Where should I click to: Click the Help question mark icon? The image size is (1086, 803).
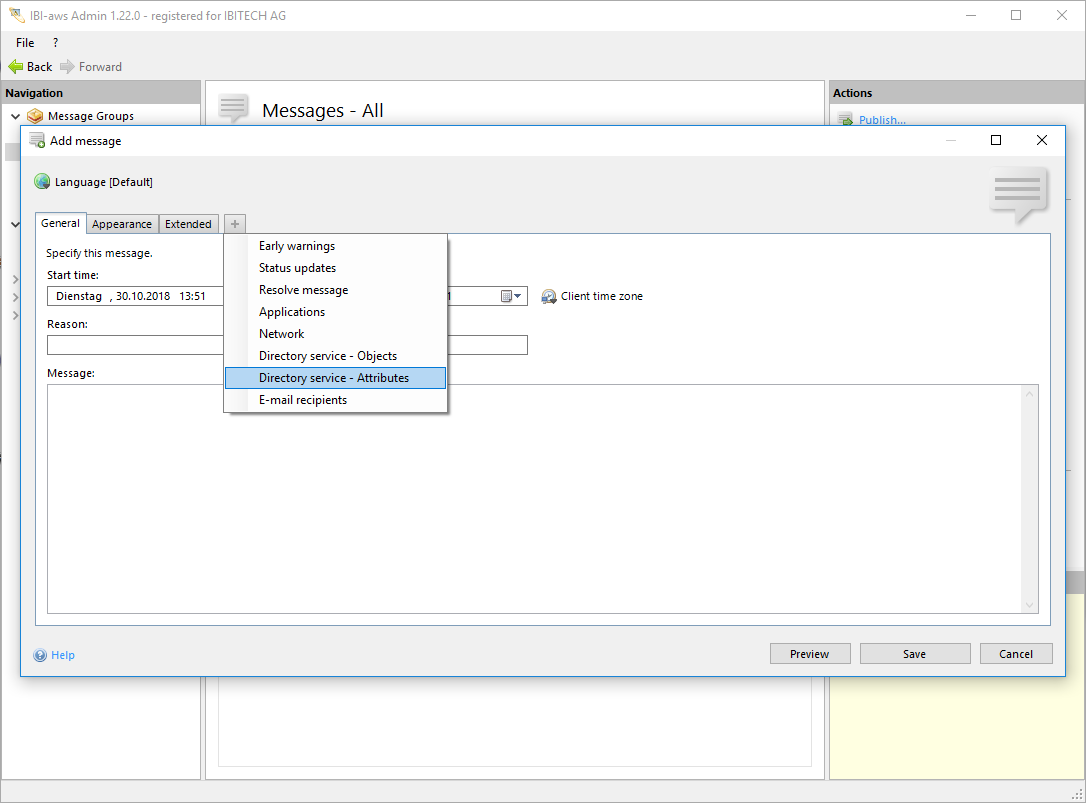click(40, 656)
